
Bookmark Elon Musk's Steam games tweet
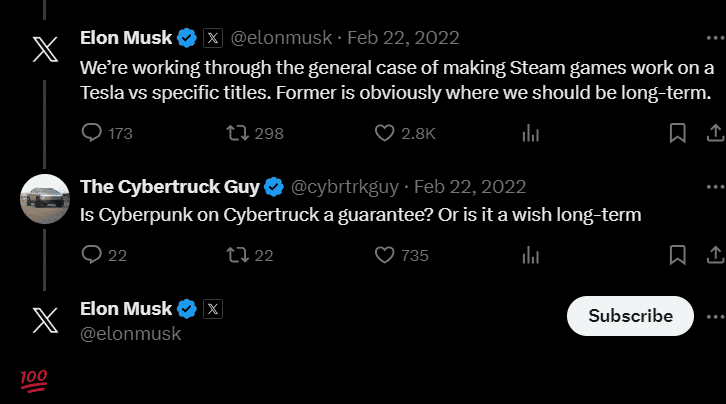[677, 133]
